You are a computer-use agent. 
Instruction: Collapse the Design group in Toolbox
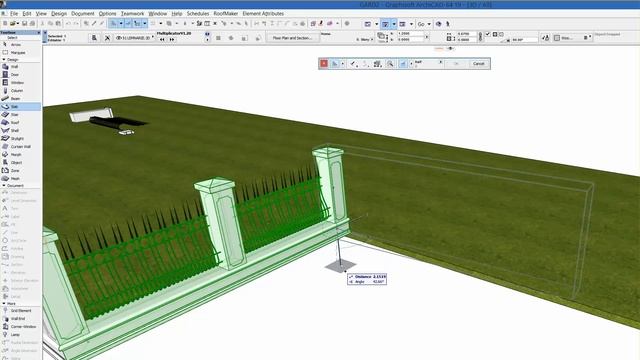click(x=4, y=60)
